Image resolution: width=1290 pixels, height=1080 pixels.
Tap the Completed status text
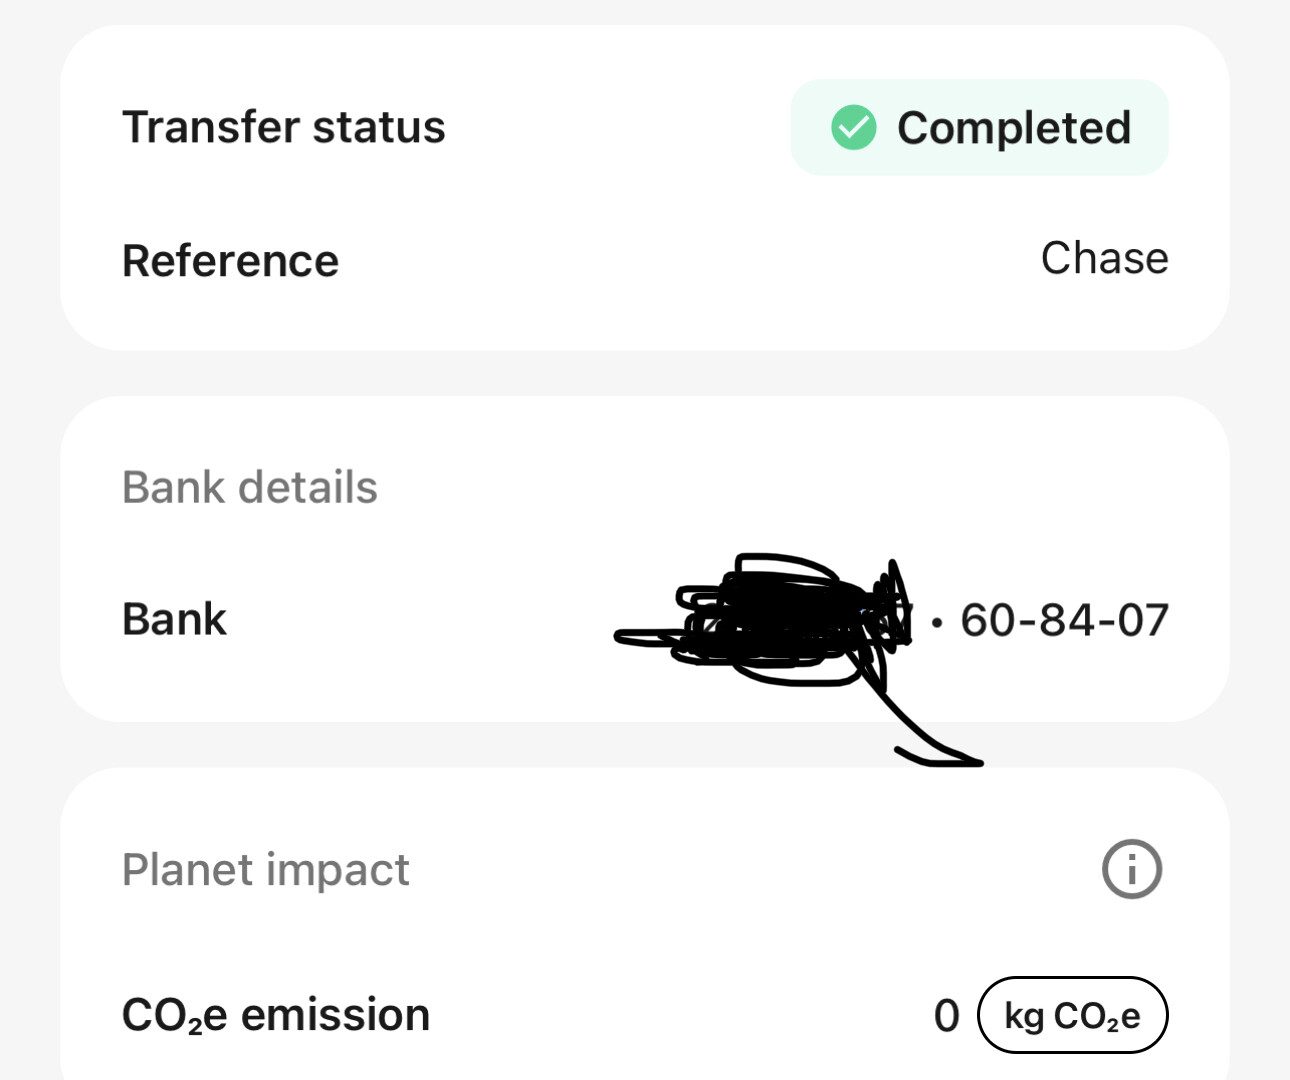tap(1013, 128)
